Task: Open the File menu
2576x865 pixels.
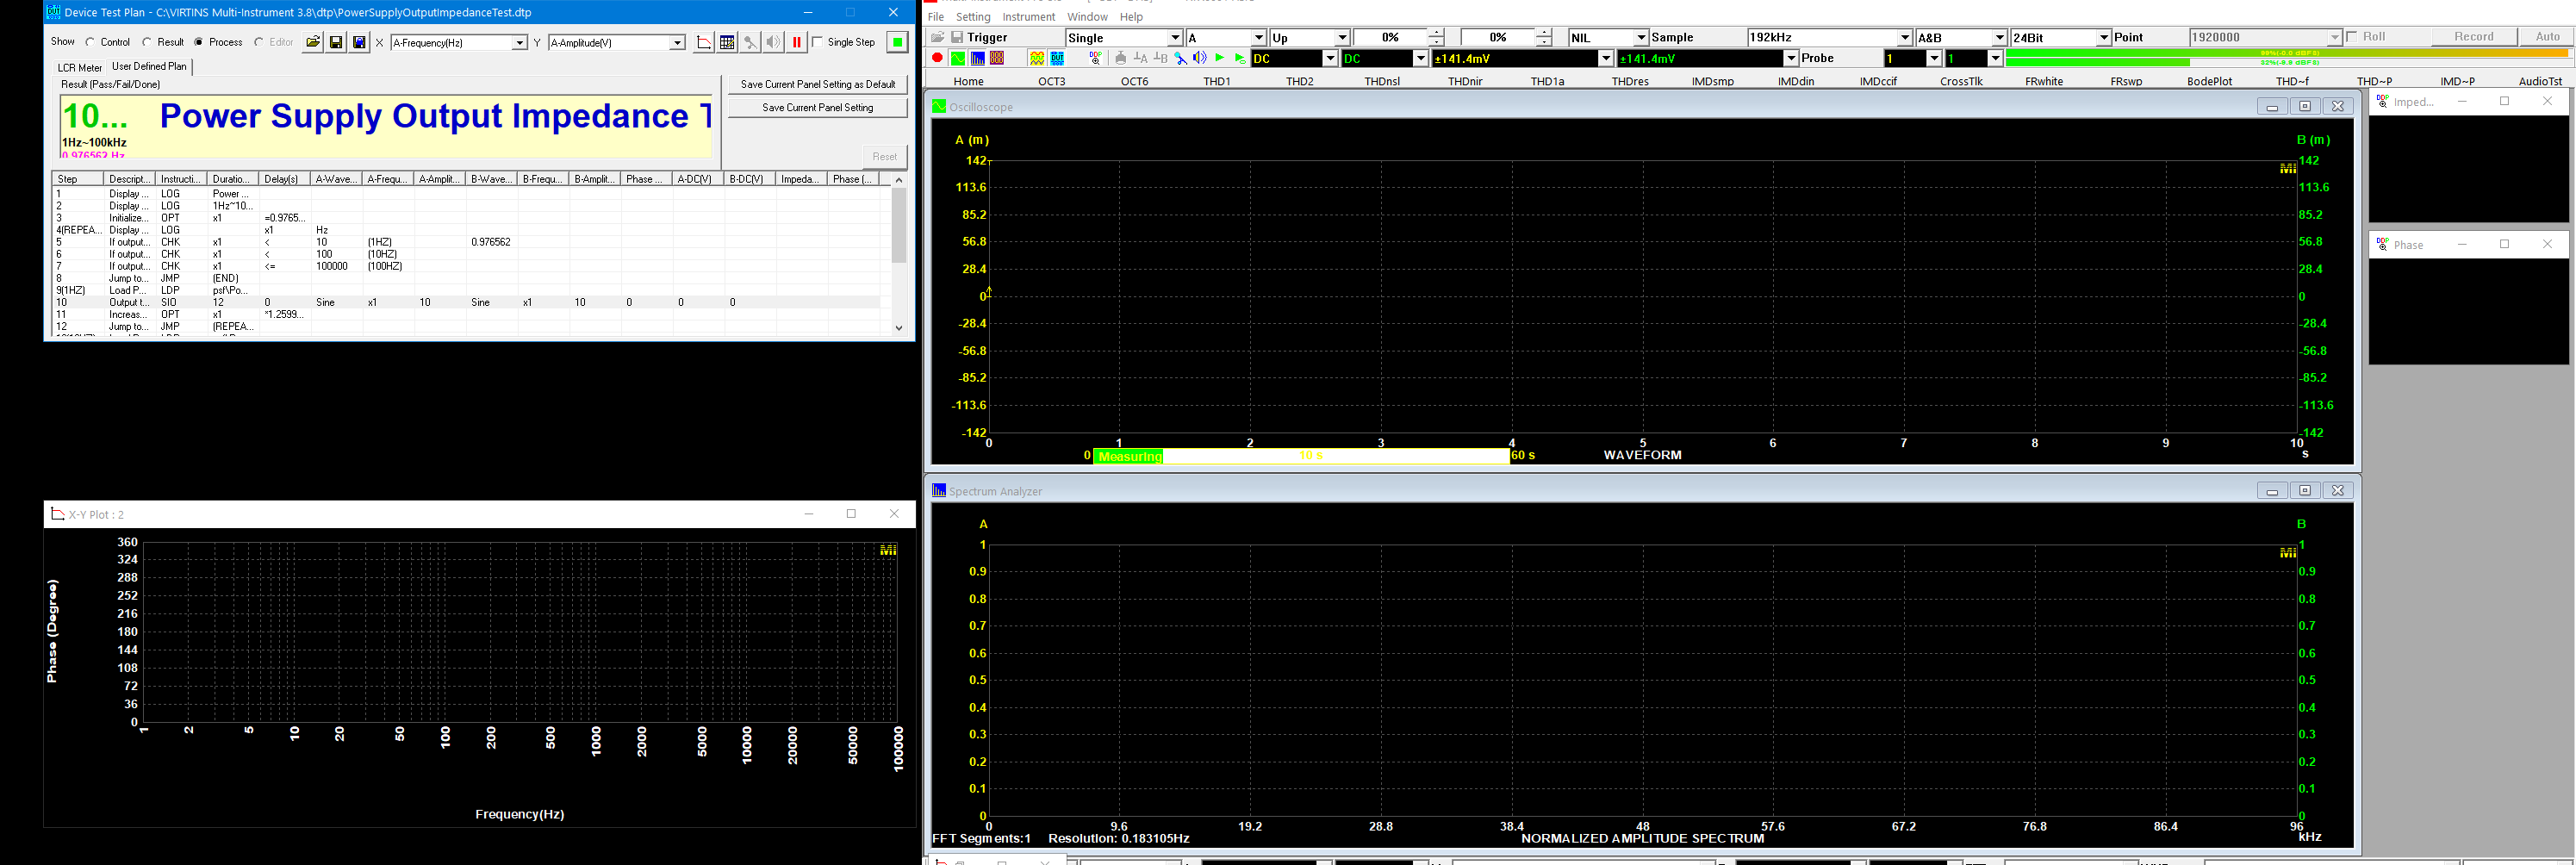Action: (936, 17)
